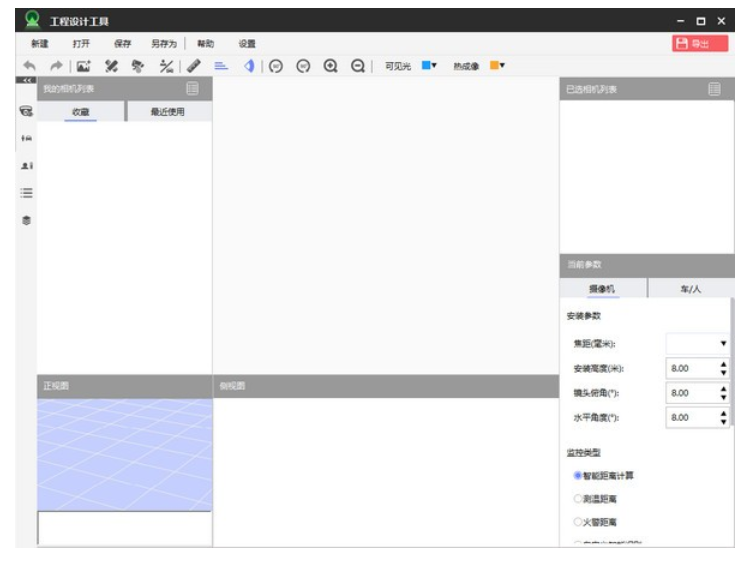This screenshot has height=566, width=739.
Task: Increase the 安装高度(米) value with up arrow
Action: pyautogui.click(x=723, y=364)
